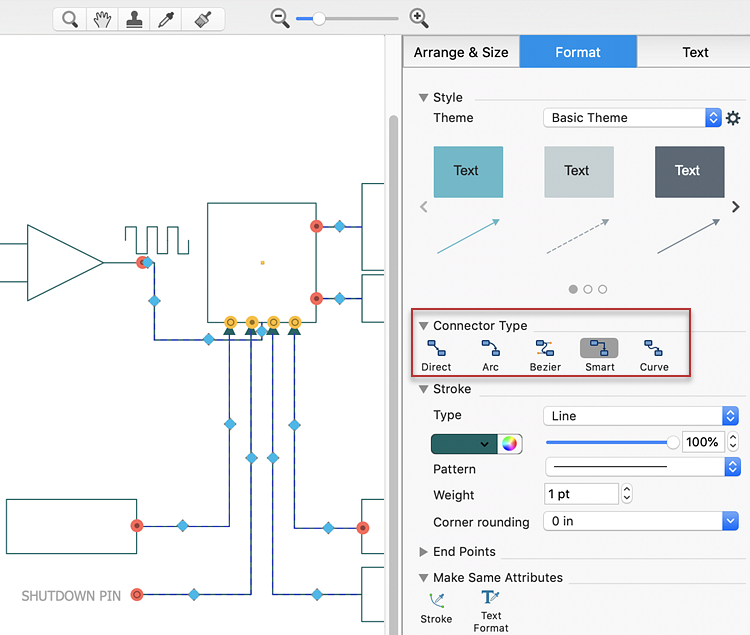
Task: Choose the Curve connector type
Action: (x=654, y=355)
